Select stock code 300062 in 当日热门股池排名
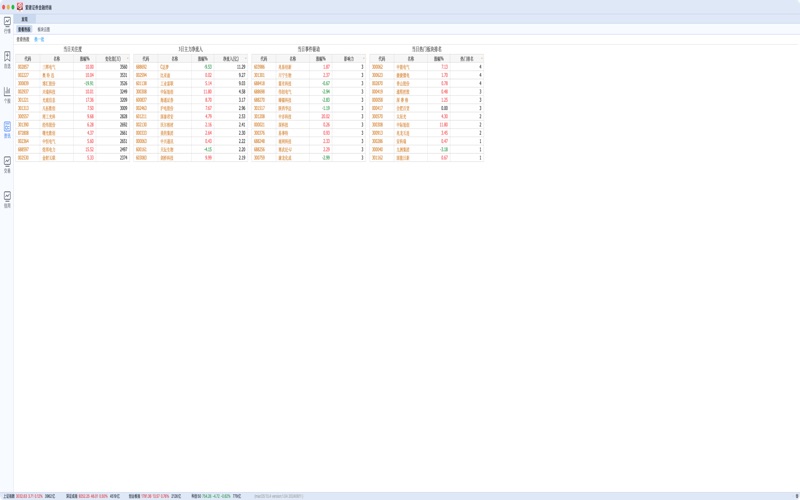Screen dimensions: 800x500 pyautogui.click(x=378, y=67)
